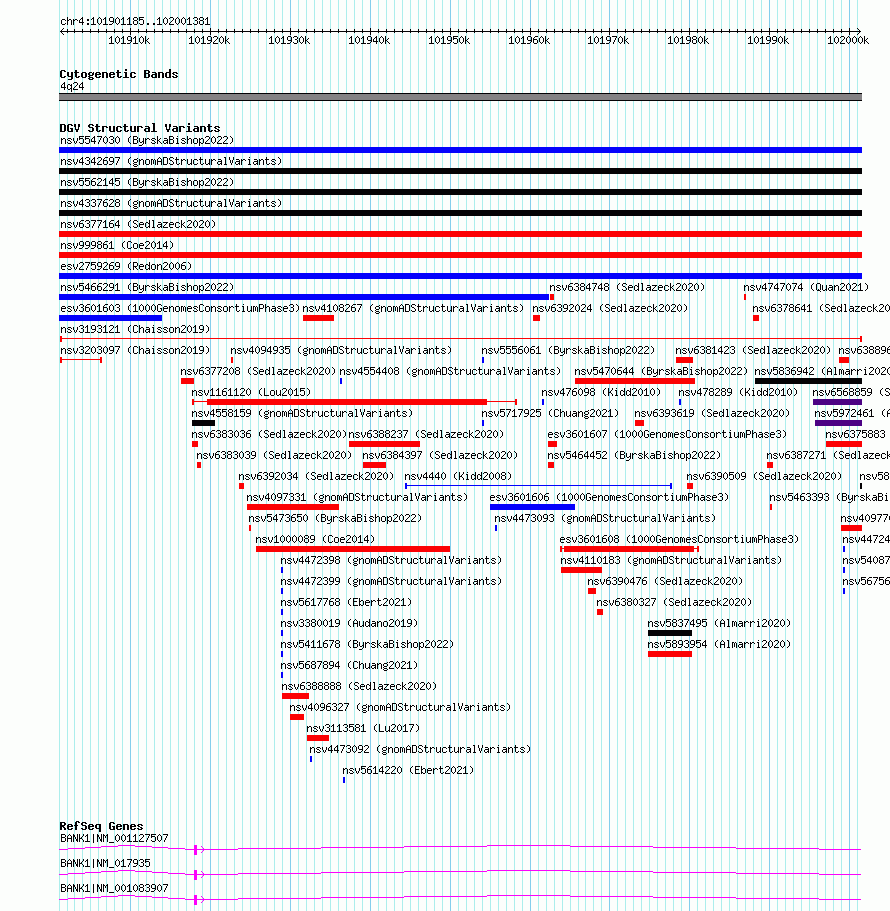
Task: Click the black bar for nsv5836942
Action: point(808,381)
